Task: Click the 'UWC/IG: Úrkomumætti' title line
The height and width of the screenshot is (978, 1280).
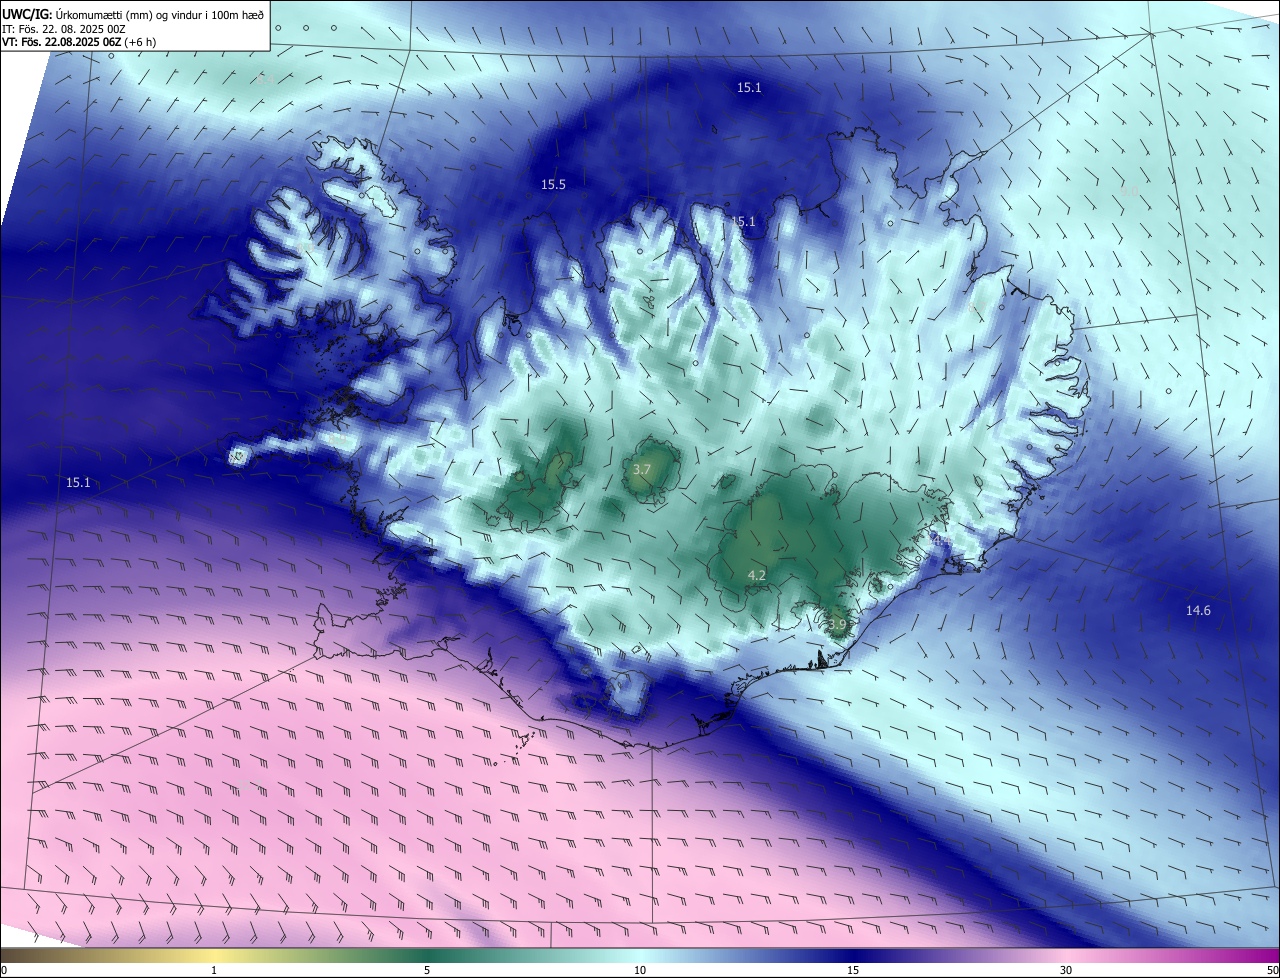Action: point(133,13)
